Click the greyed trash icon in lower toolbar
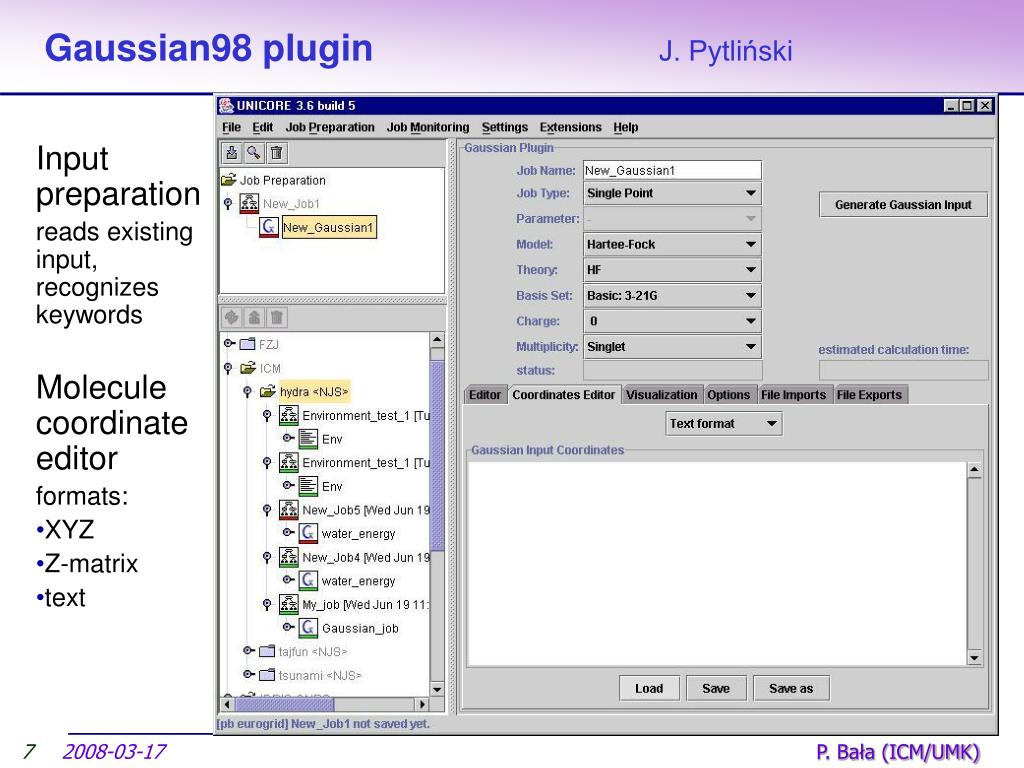This screenshot has width=1024, height=768. [x=276, y=317]
